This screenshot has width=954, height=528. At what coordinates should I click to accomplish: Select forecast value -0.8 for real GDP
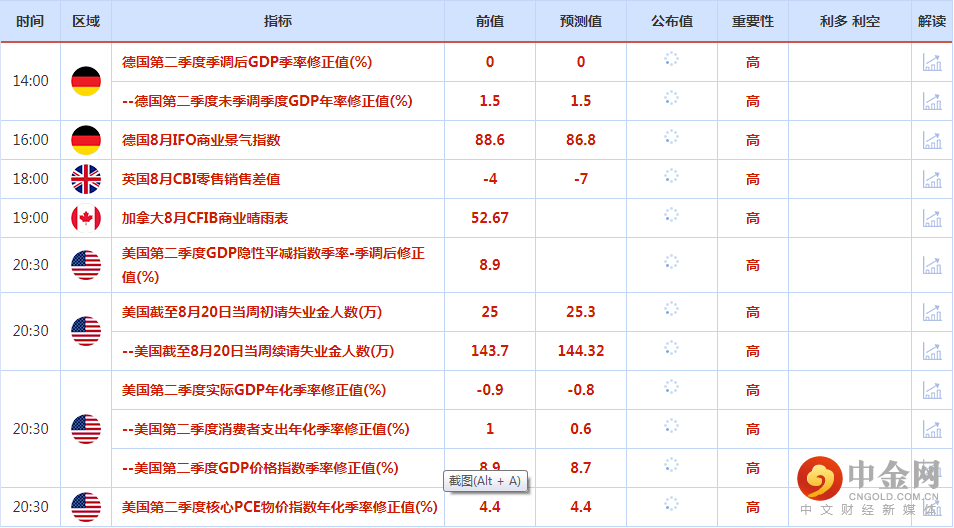click(581, 390)
